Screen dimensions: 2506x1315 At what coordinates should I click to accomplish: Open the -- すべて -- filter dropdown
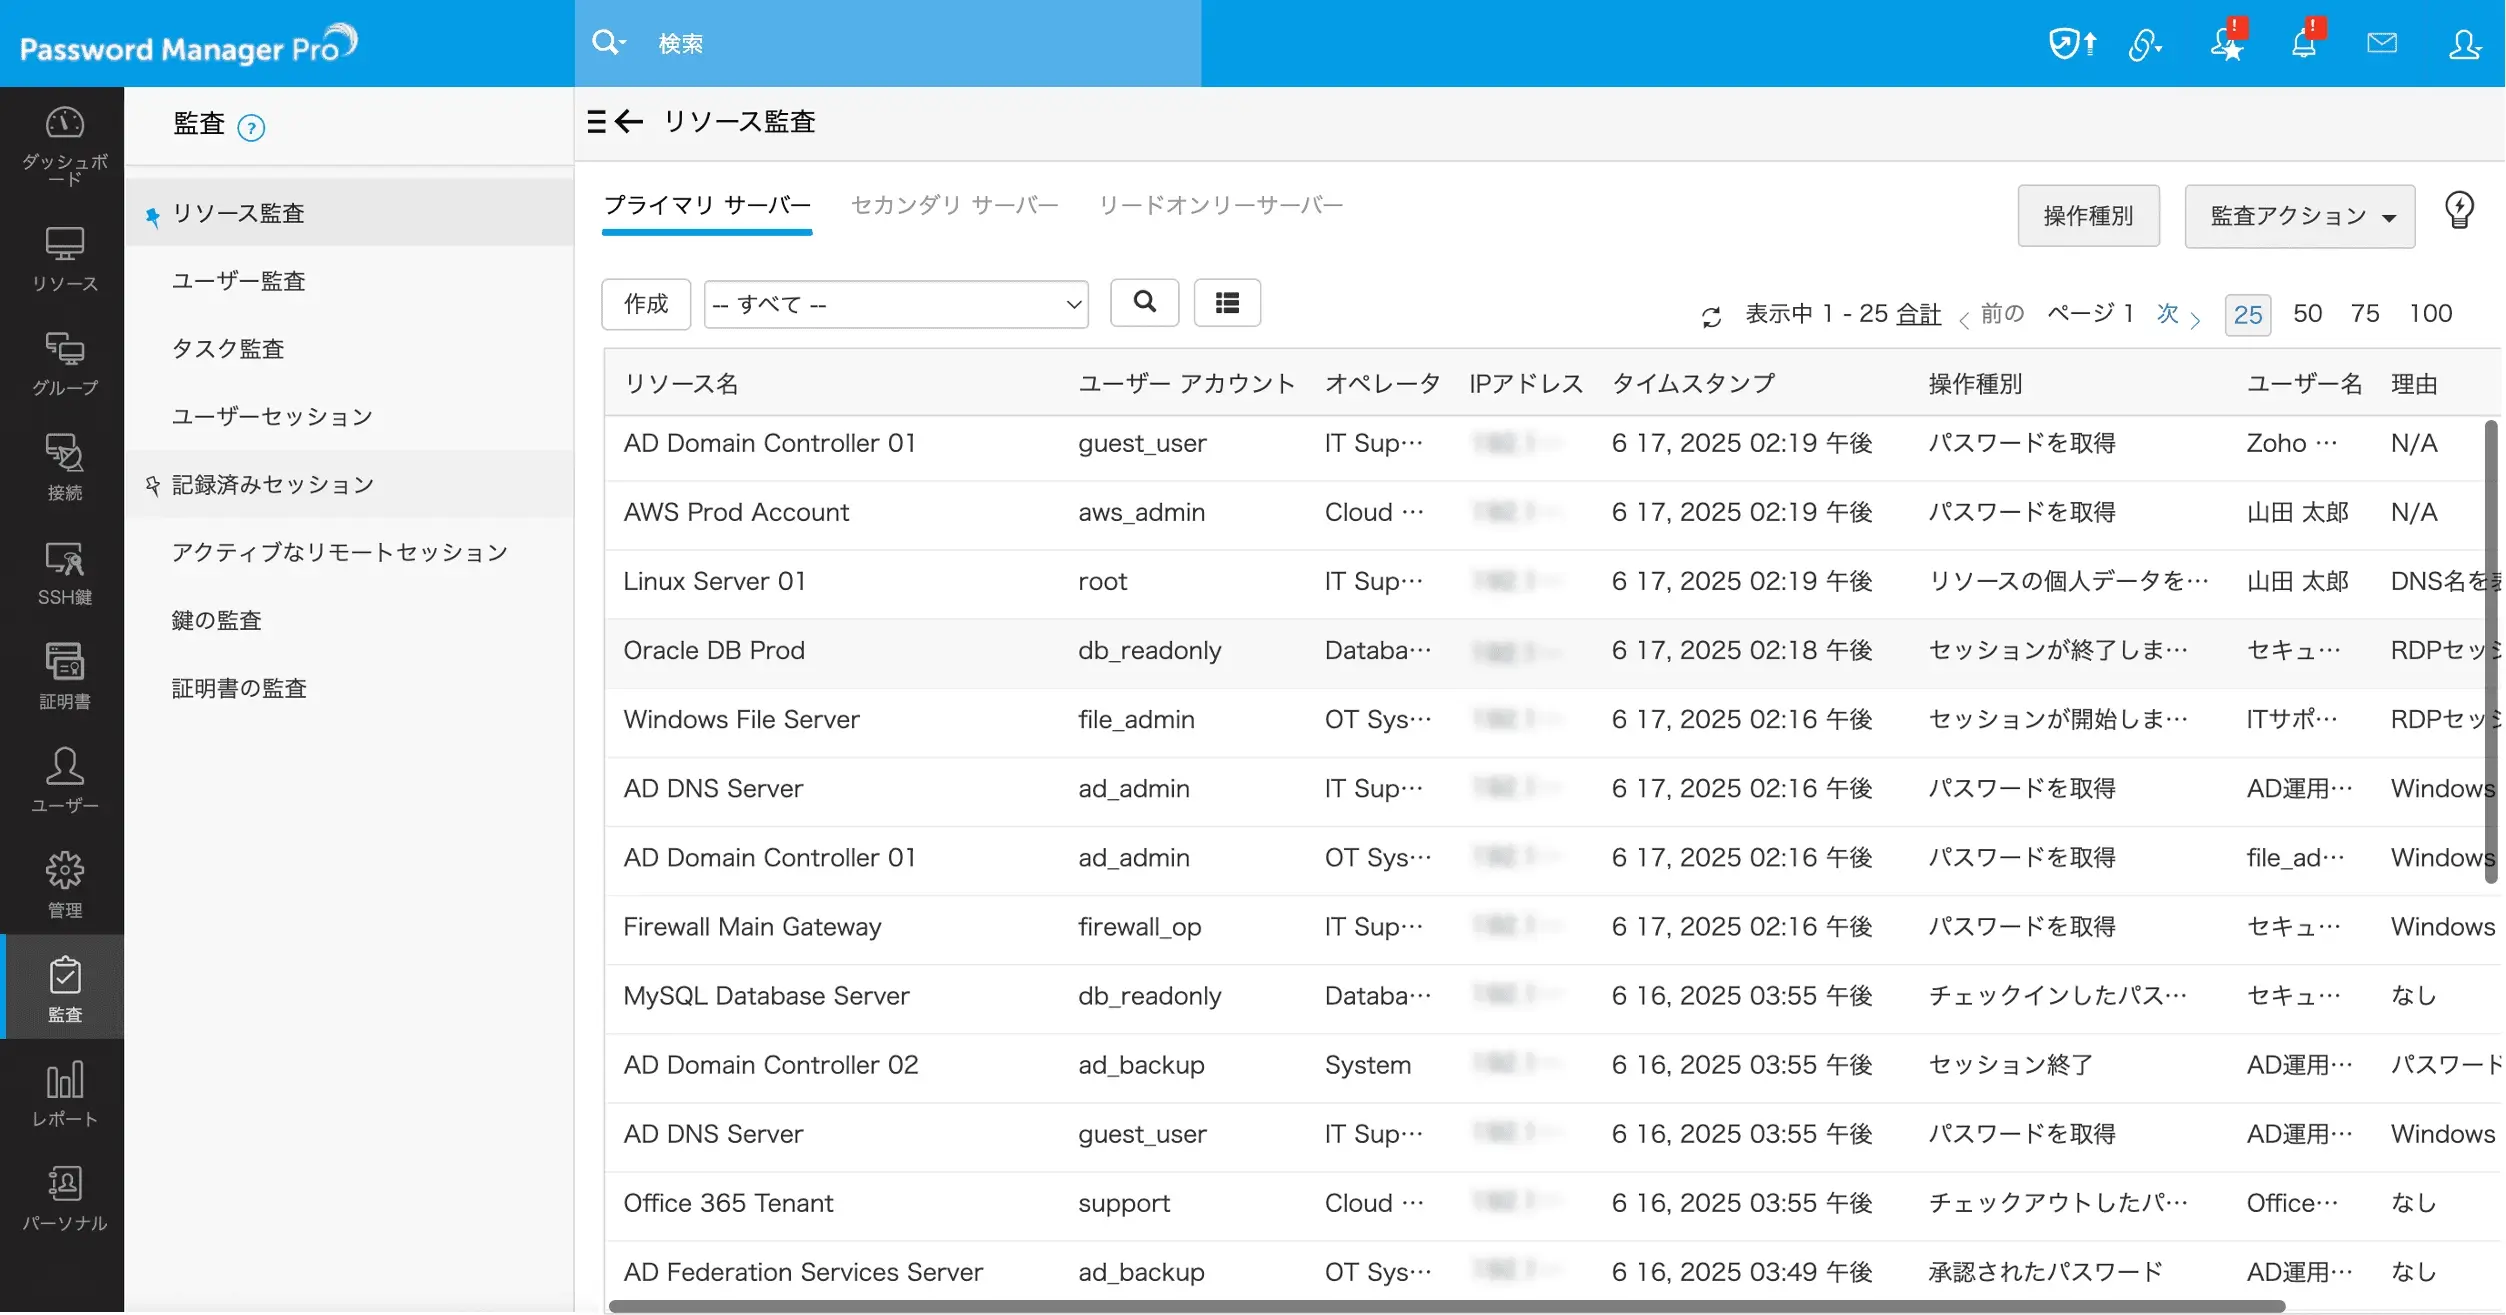click(x=895, y=304)
